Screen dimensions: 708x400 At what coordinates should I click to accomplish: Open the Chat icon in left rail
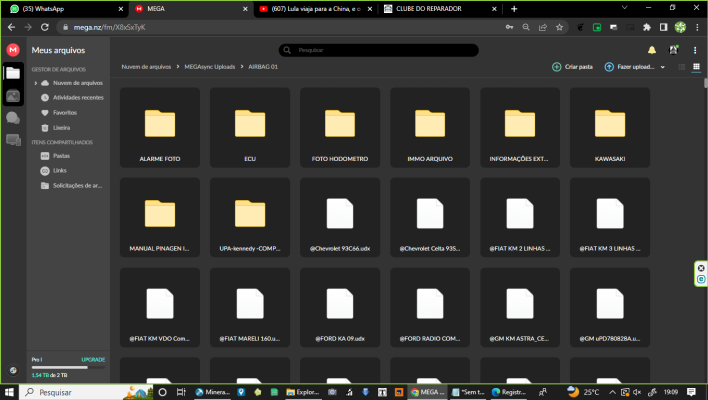click(x=13, y=117)
